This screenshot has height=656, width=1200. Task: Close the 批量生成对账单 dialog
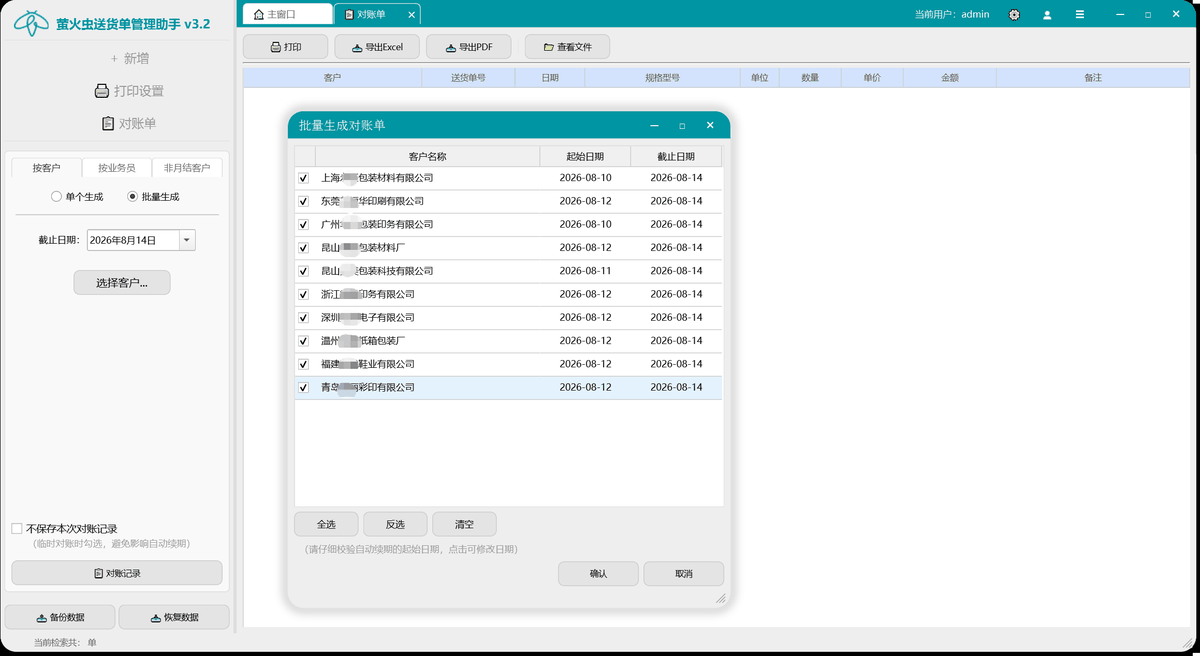point(710,125)
